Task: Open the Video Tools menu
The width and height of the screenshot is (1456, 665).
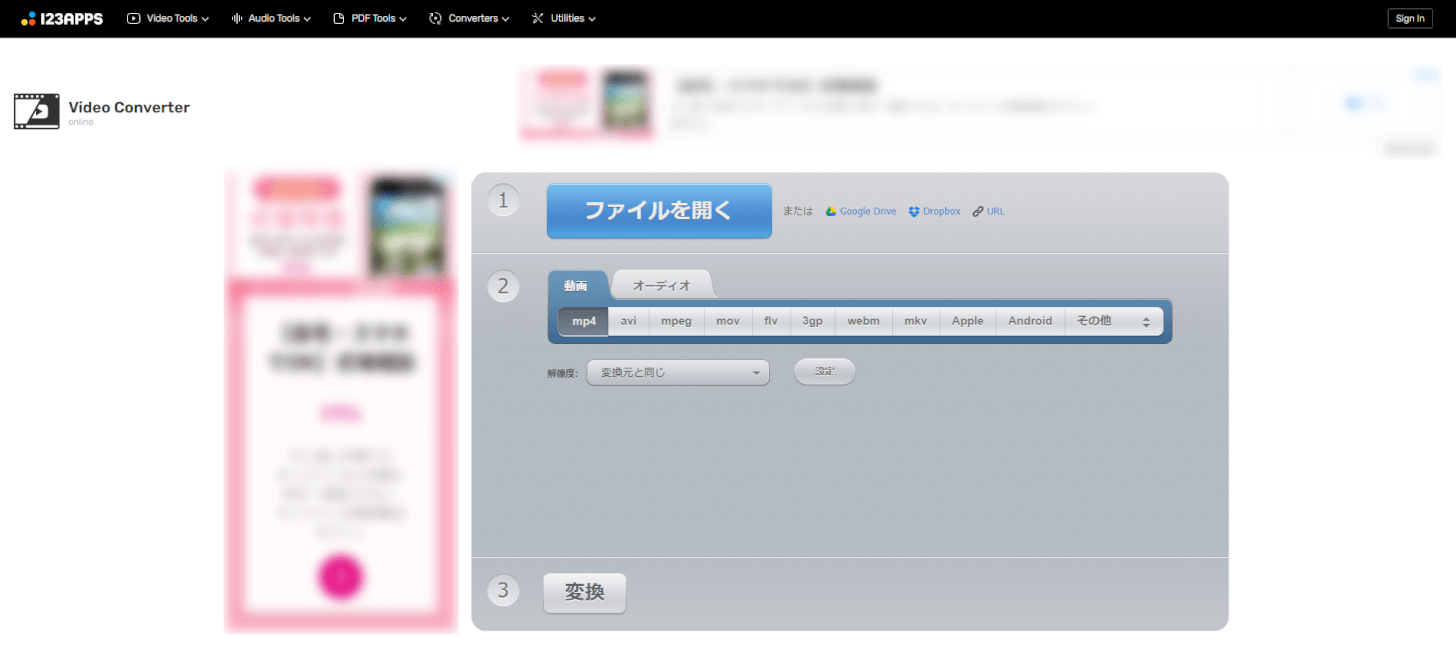Action: (x=168, y=18)
